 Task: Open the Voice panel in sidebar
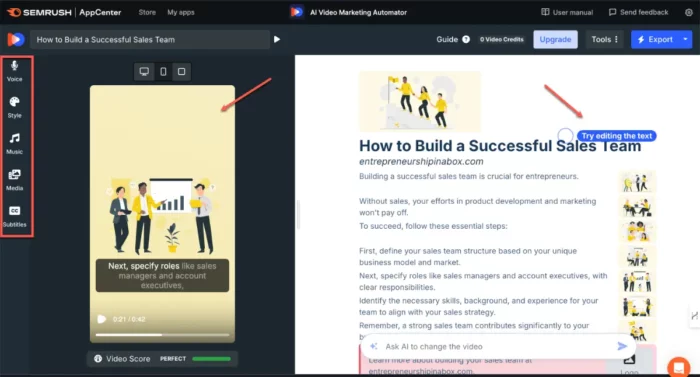pos(14,71)
